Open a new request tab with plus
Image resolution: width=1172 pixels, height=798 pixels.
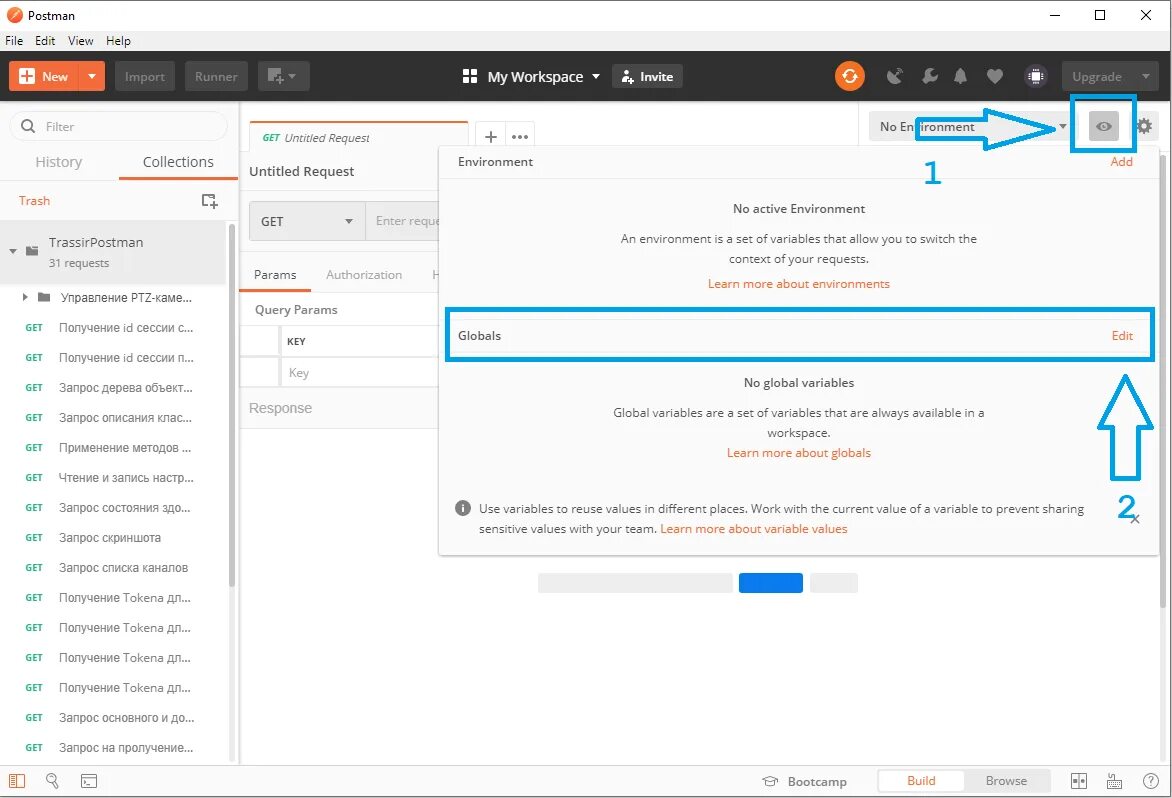tap(490, 137)
